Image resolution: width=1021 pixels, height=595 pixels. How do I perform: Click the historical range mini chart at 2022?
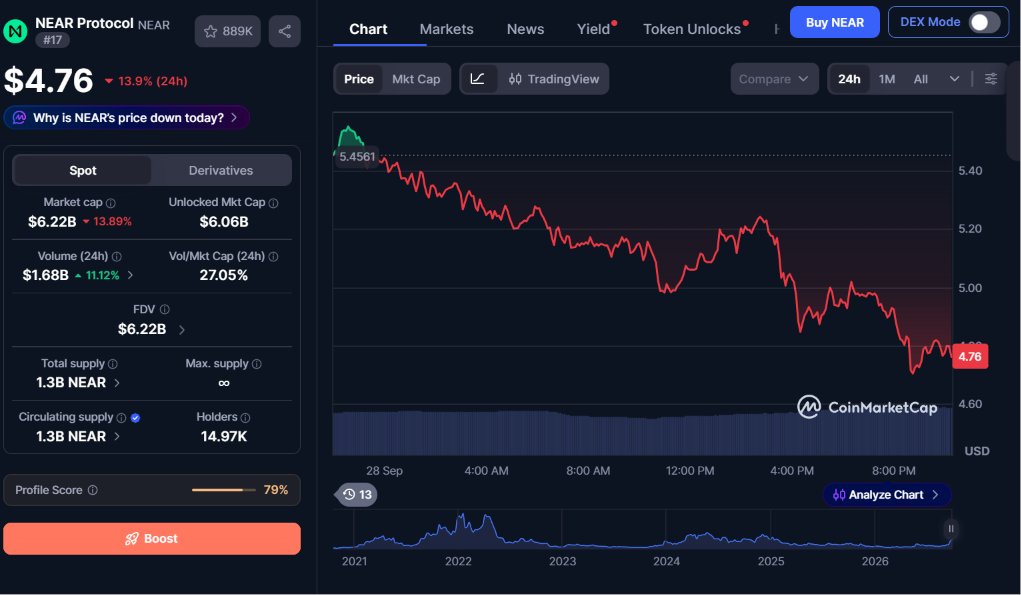tap(458, 531)
